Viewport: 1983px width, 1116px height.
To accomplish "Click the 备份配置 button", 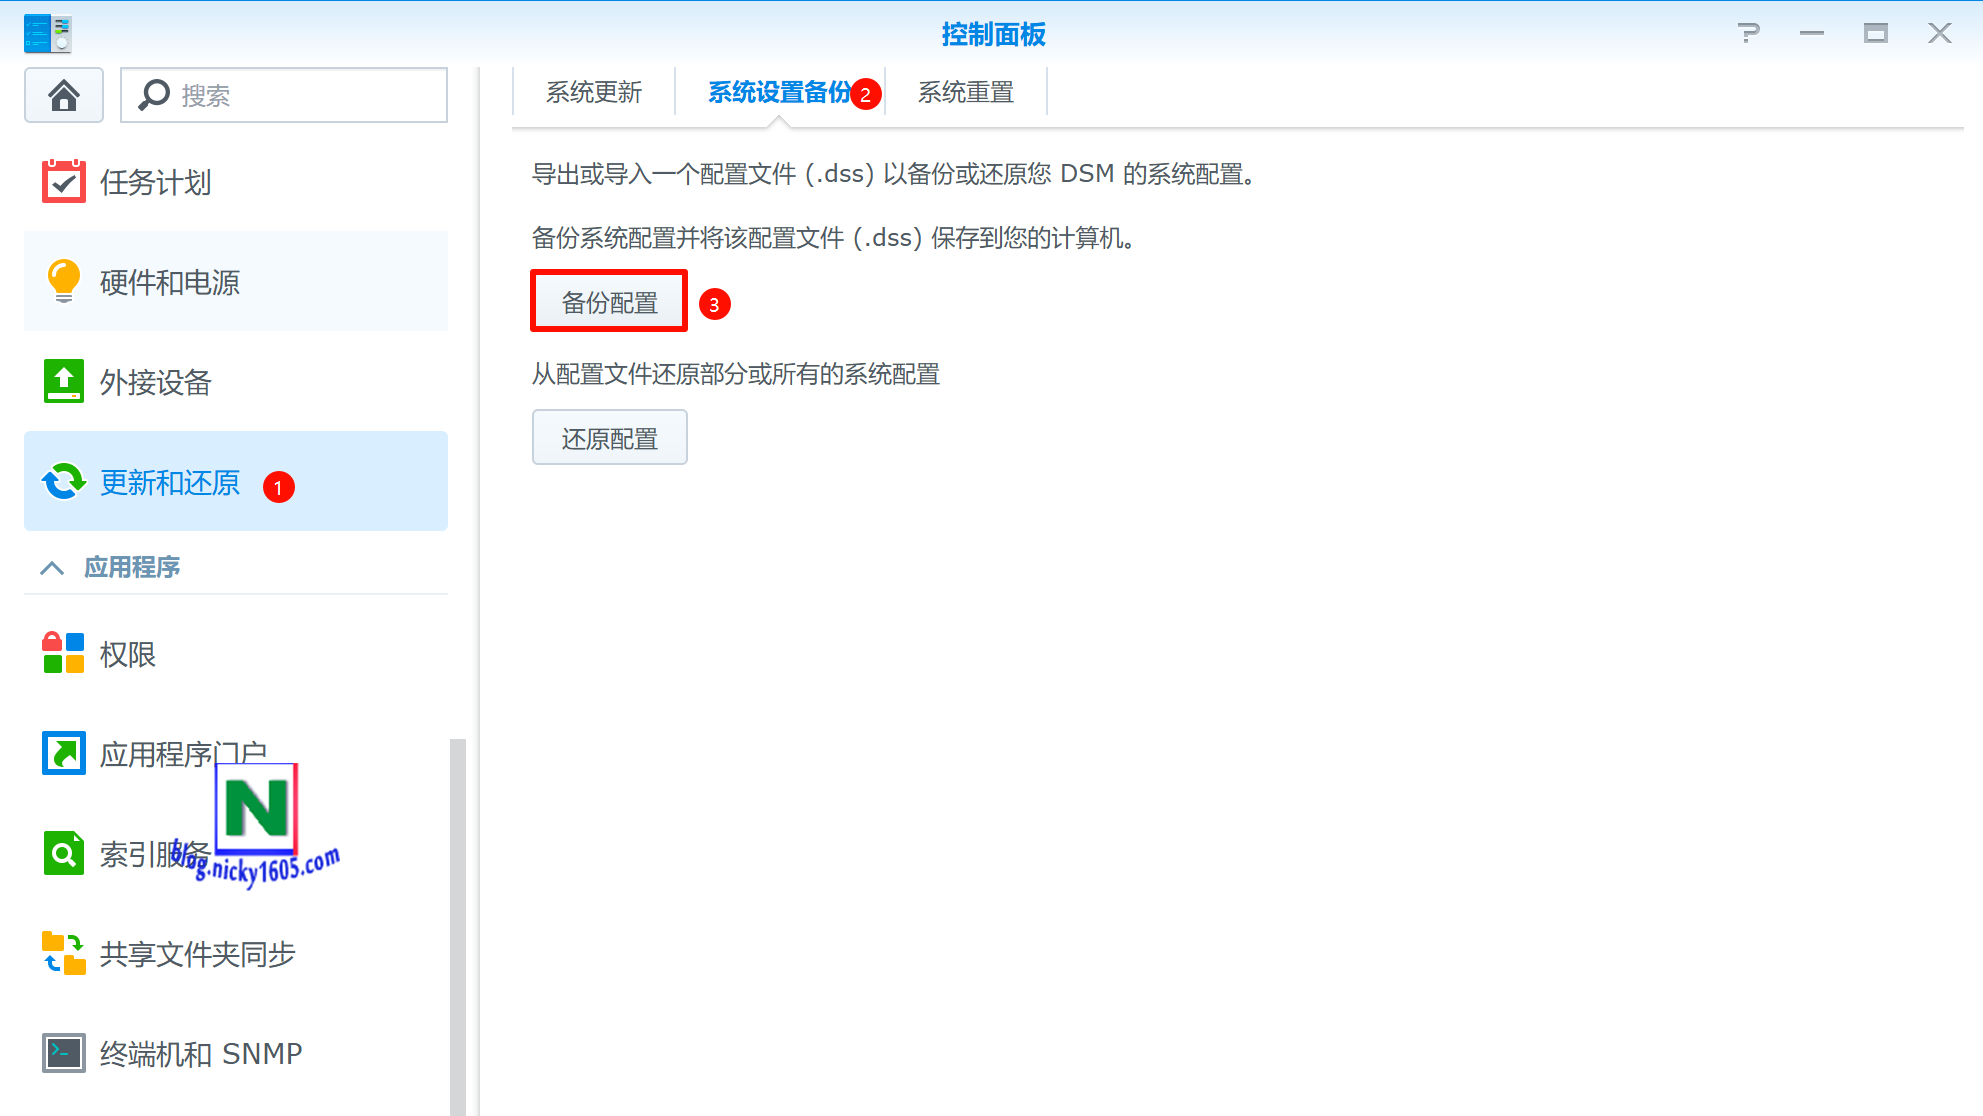I will pos(609,301).
